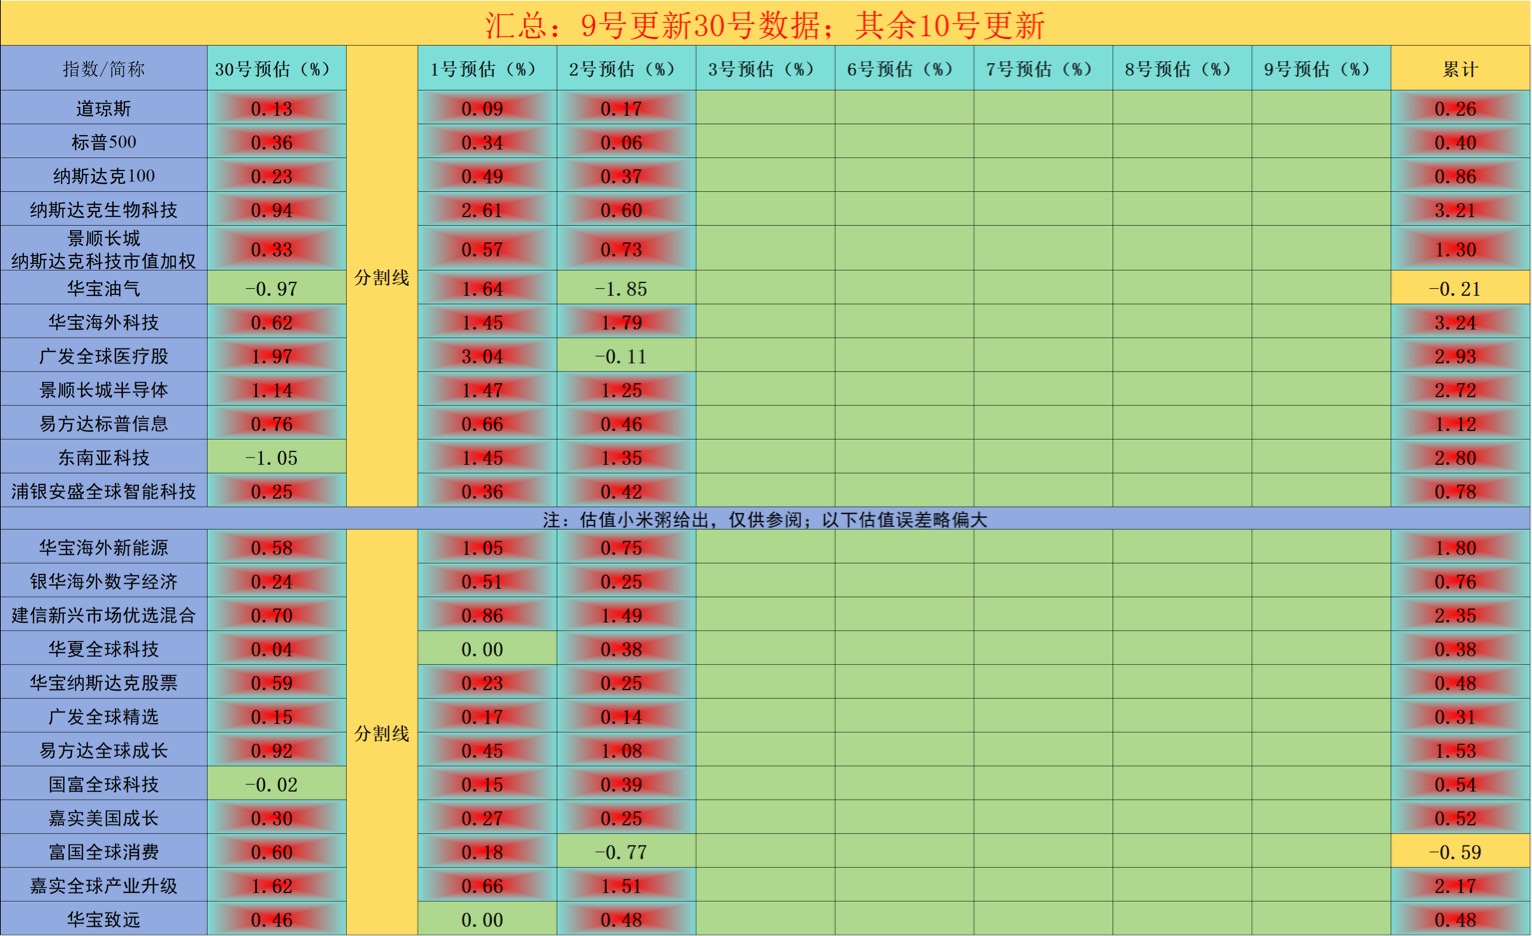Select the "银华海外数字经济" row label
This screenshot has height=936, width=1532.
pos(104,582)
